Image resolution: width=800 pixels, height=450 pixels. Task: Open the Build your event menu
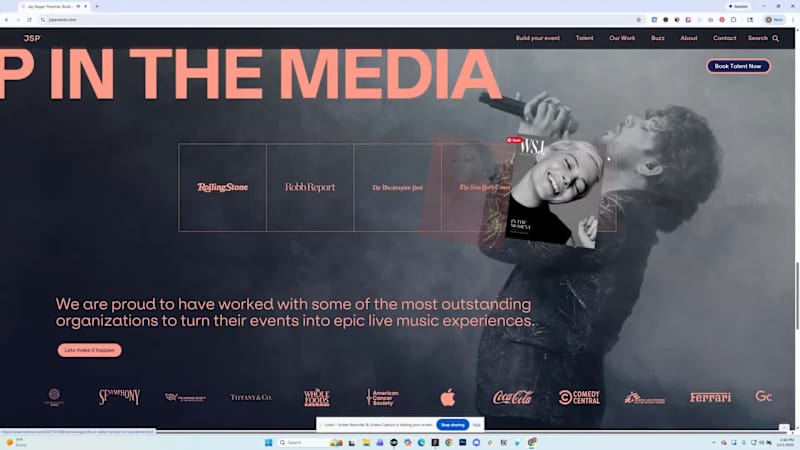coord(537,38)
